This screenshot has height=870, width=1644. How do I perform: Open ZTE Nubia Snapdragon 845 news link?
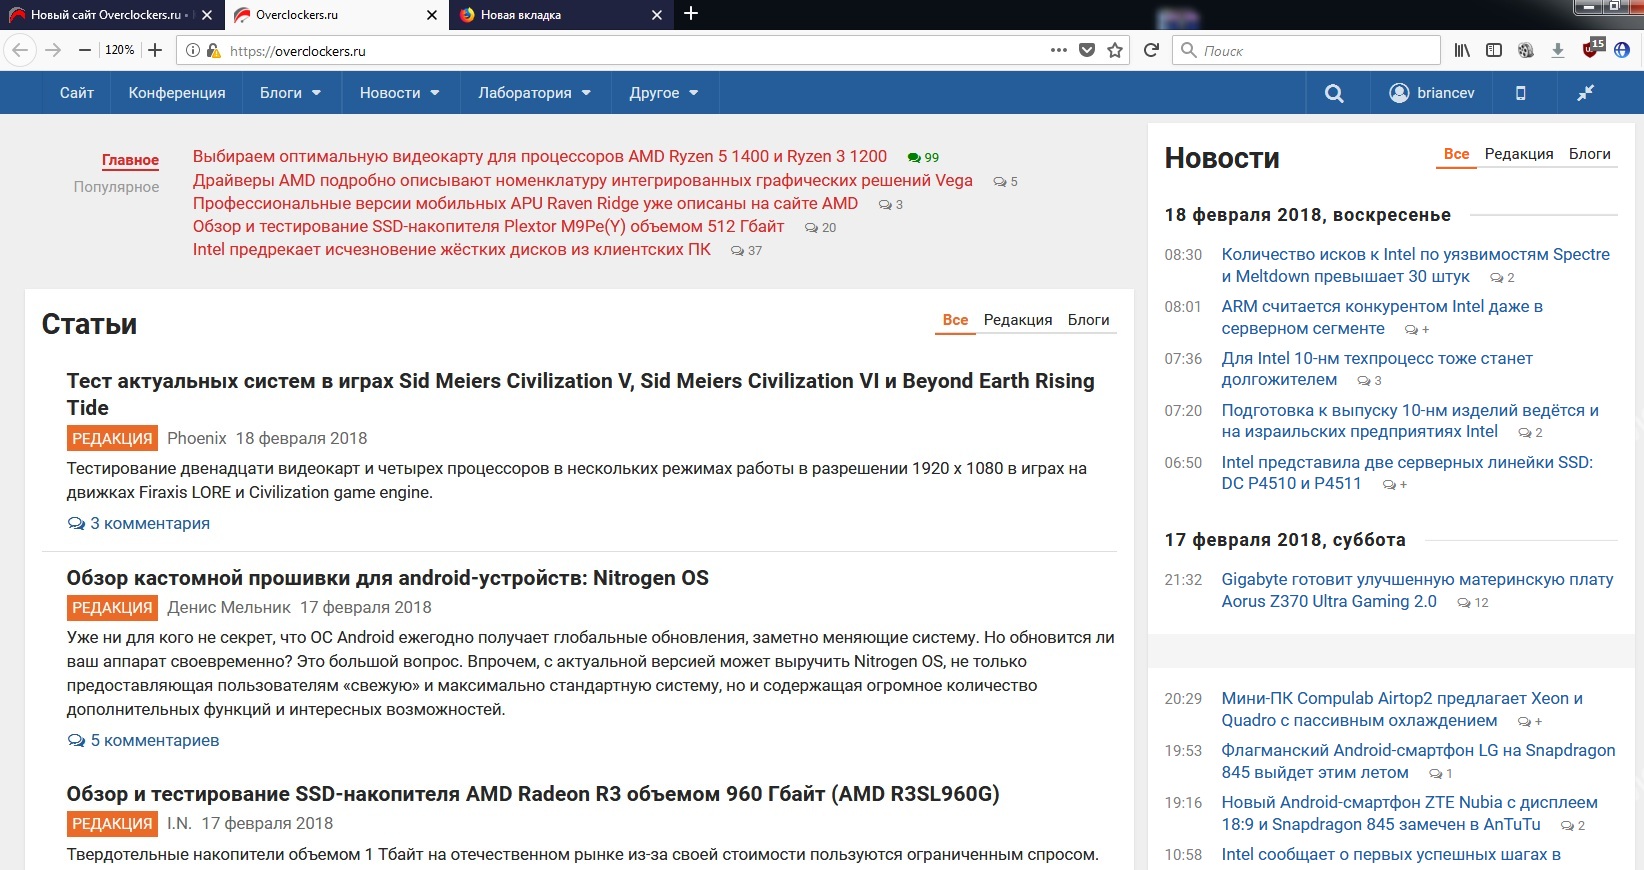tap(1409, 813)
